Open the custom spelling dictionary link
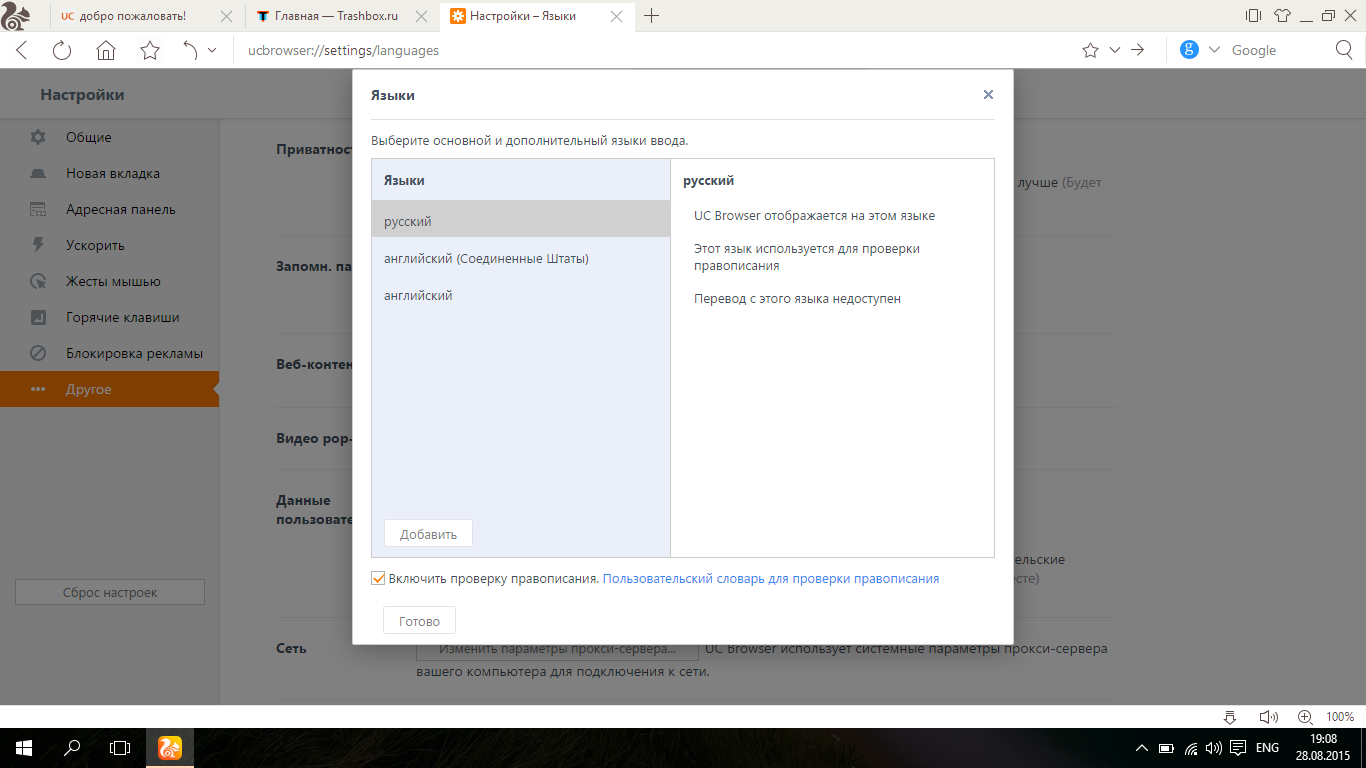The width and height of the screenshot is (1366, 768). 770,578
